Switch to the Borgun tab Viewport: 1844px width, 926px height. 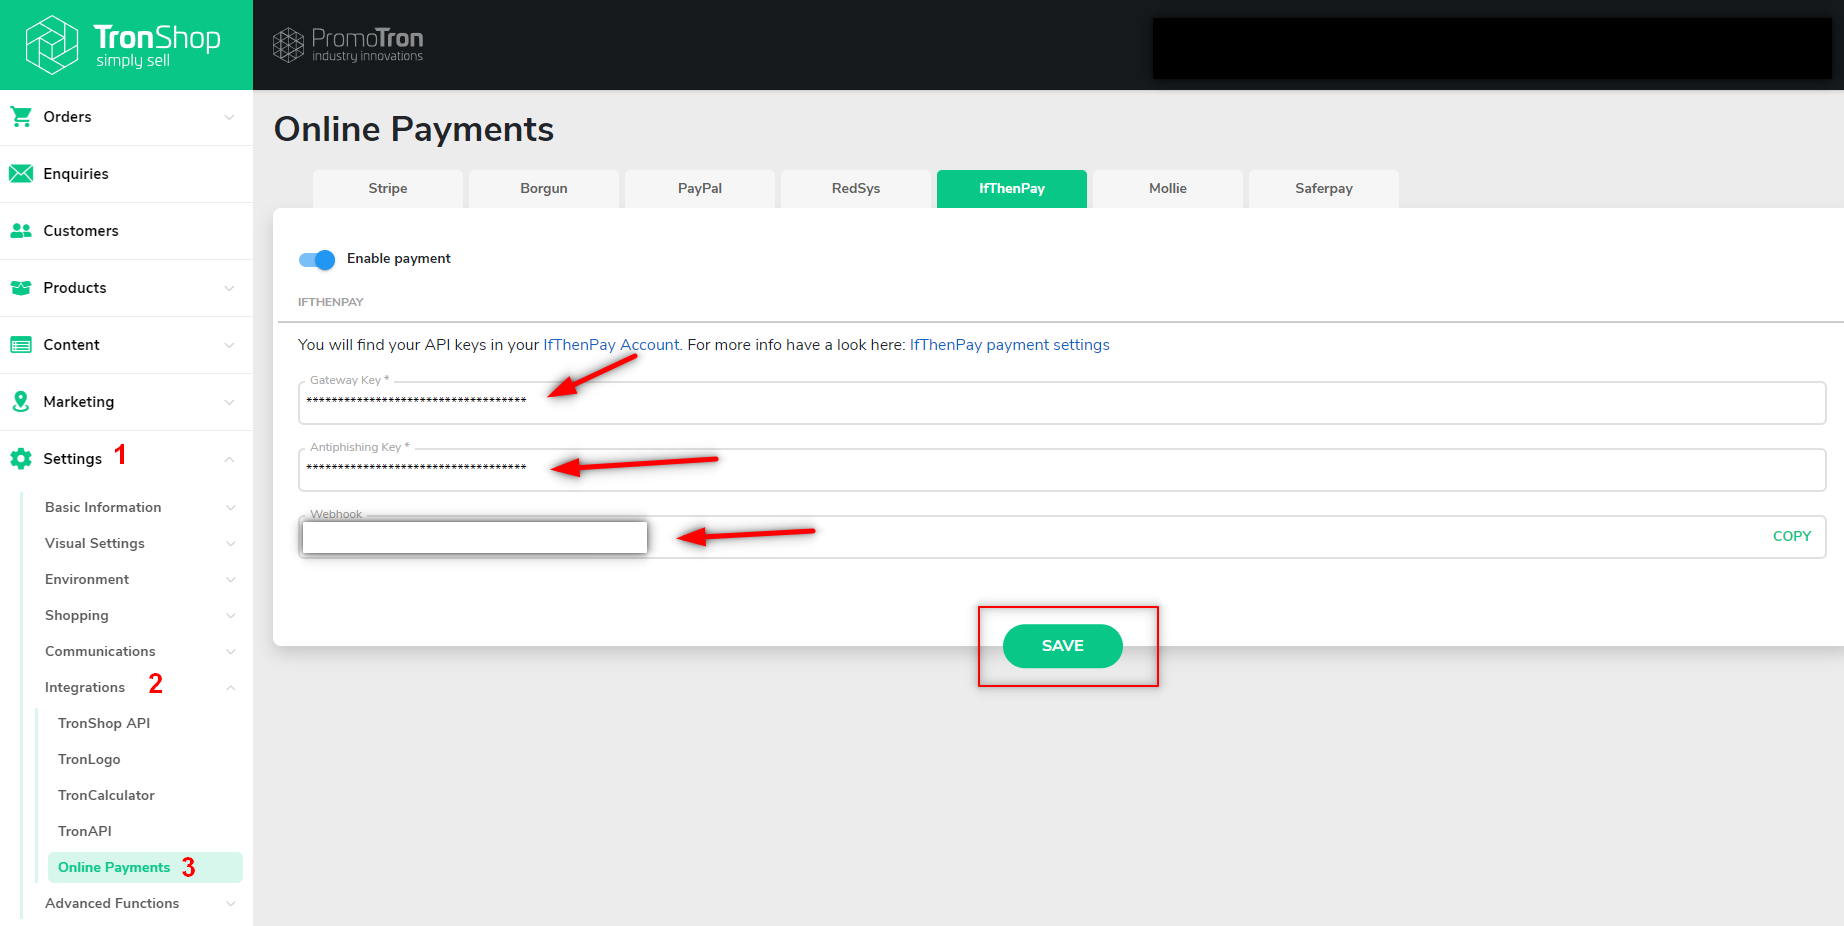tap(544, 189)
